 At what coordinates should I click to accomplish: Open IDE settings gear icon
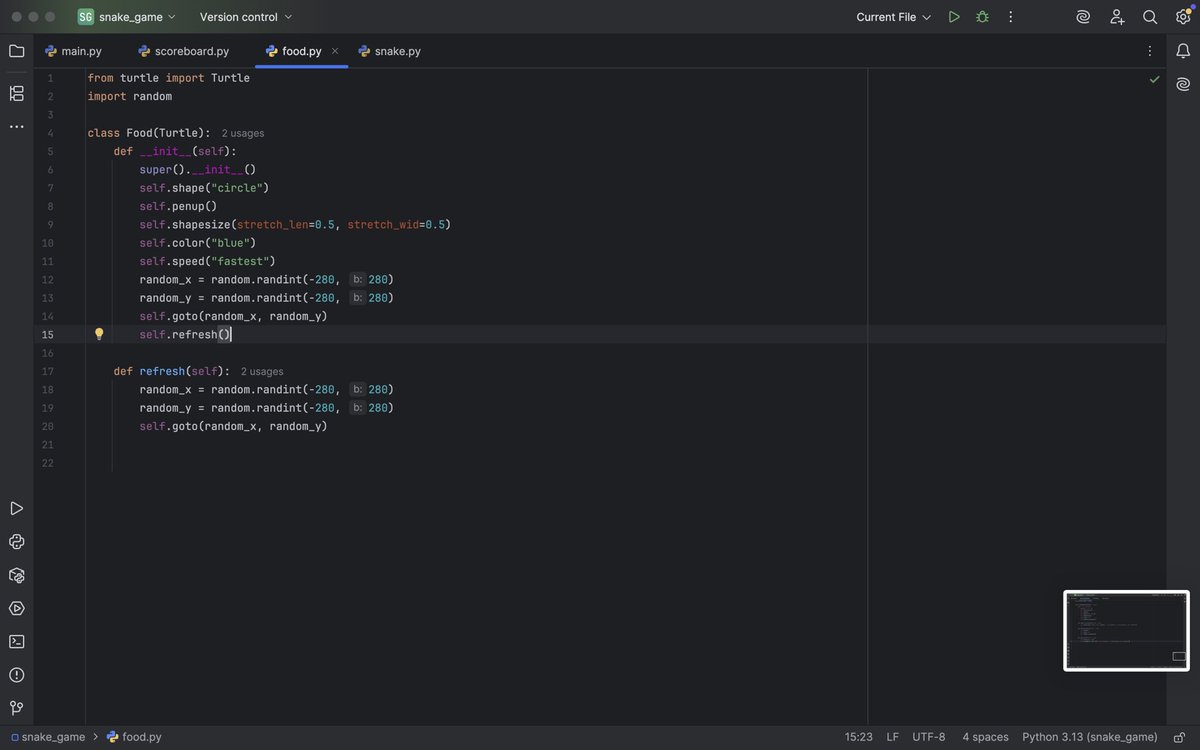pyautogui.click(x=1183, y=17)
